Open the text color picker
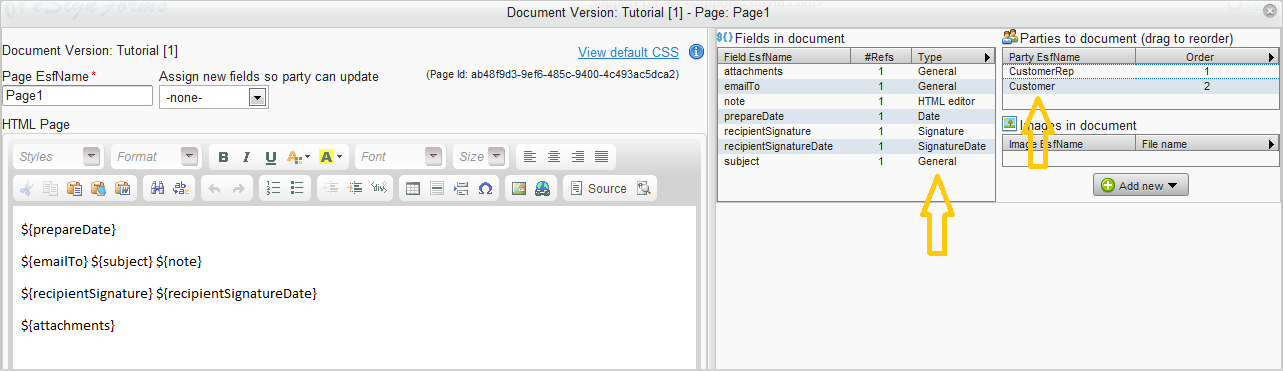The width and height of the screenshot is (1283, 371). coord(298,157)
